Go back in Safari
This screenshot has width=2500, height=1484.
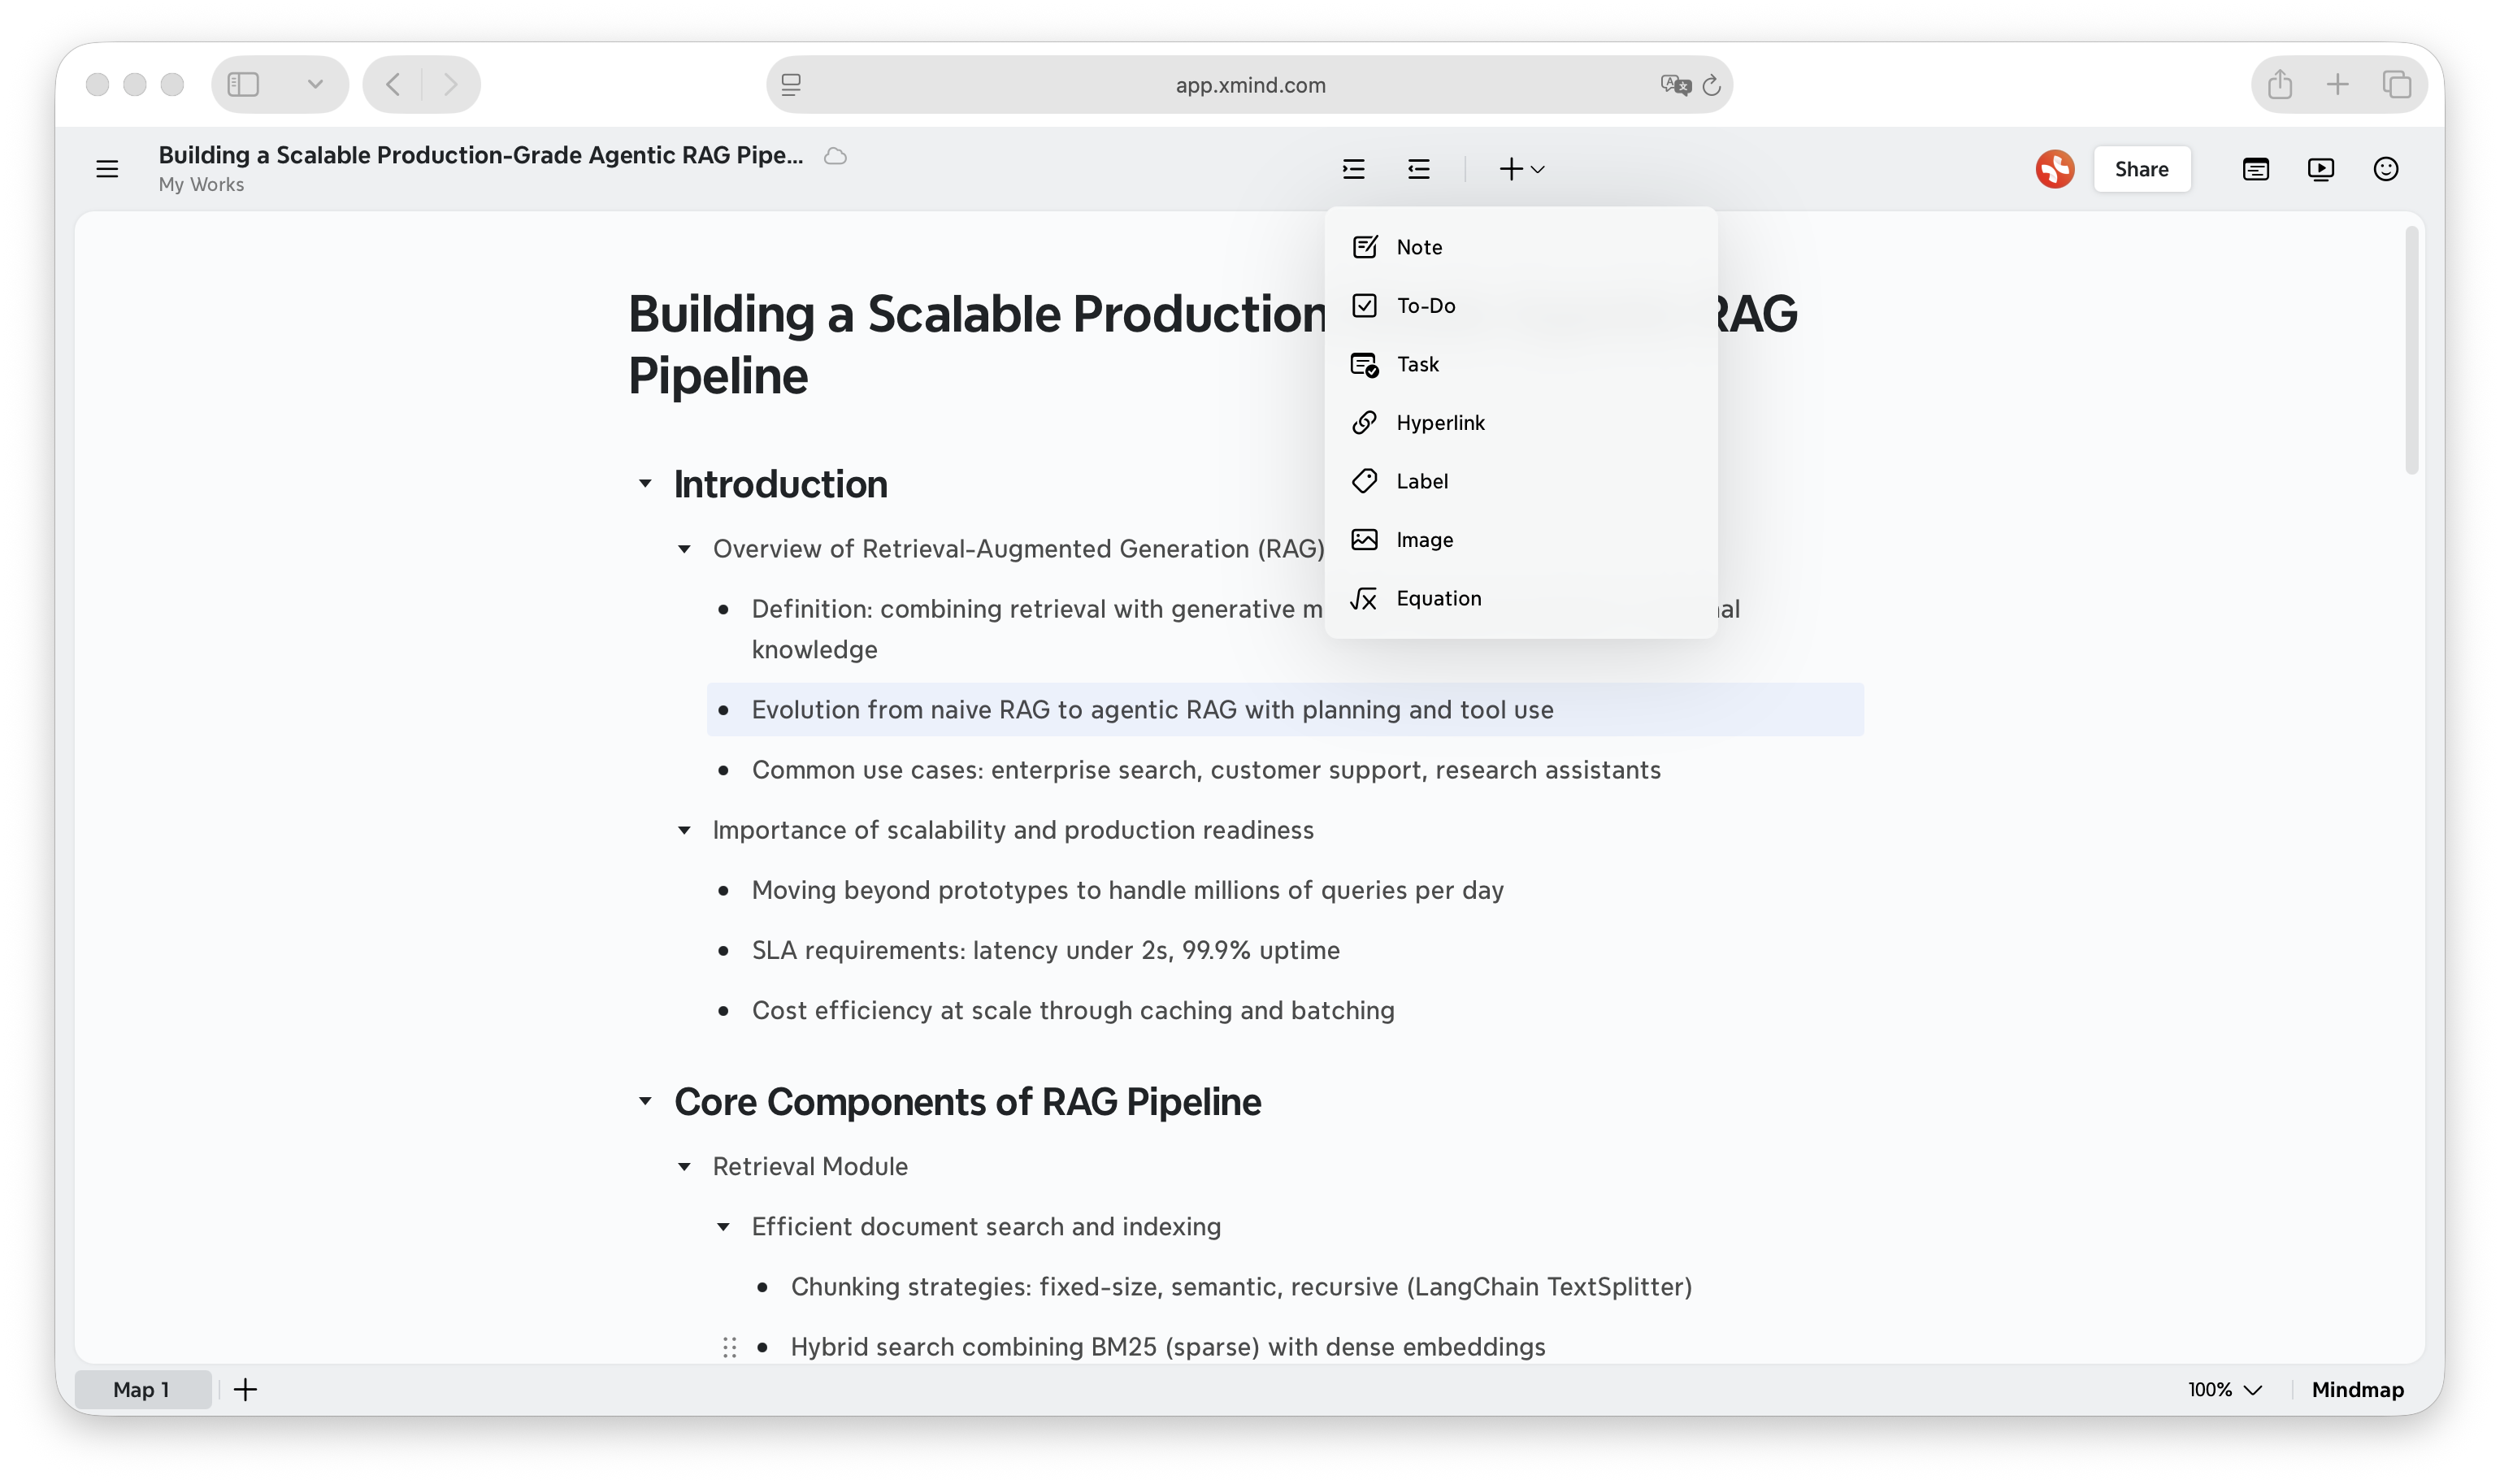tap(393, 84)
